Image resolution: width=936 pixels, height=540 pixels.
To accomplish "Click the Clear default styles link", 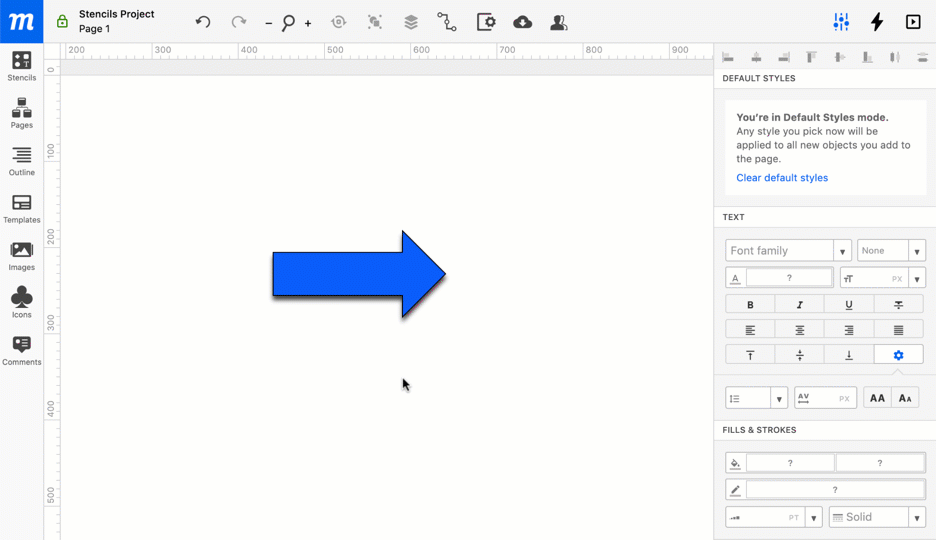I will (x=782, y=178).
